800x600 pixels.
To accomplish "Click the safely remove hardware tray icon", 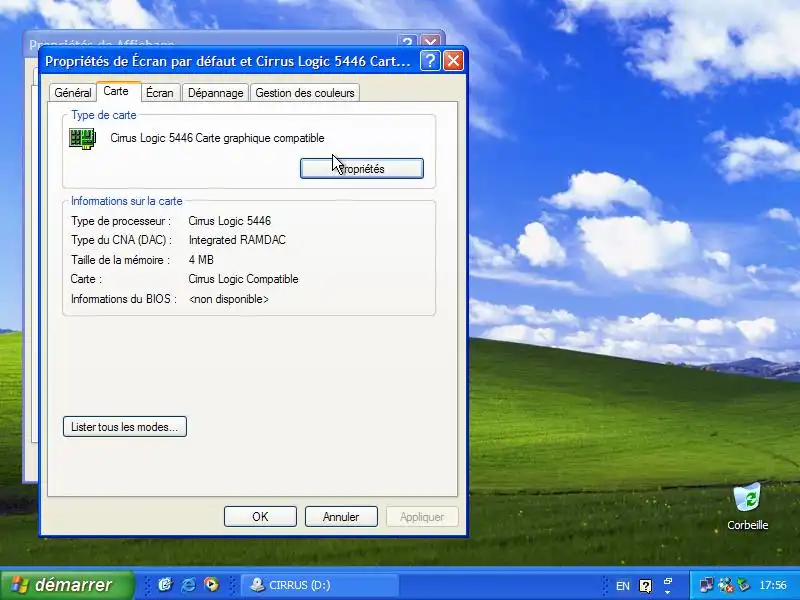I will [x=744, y=585].
